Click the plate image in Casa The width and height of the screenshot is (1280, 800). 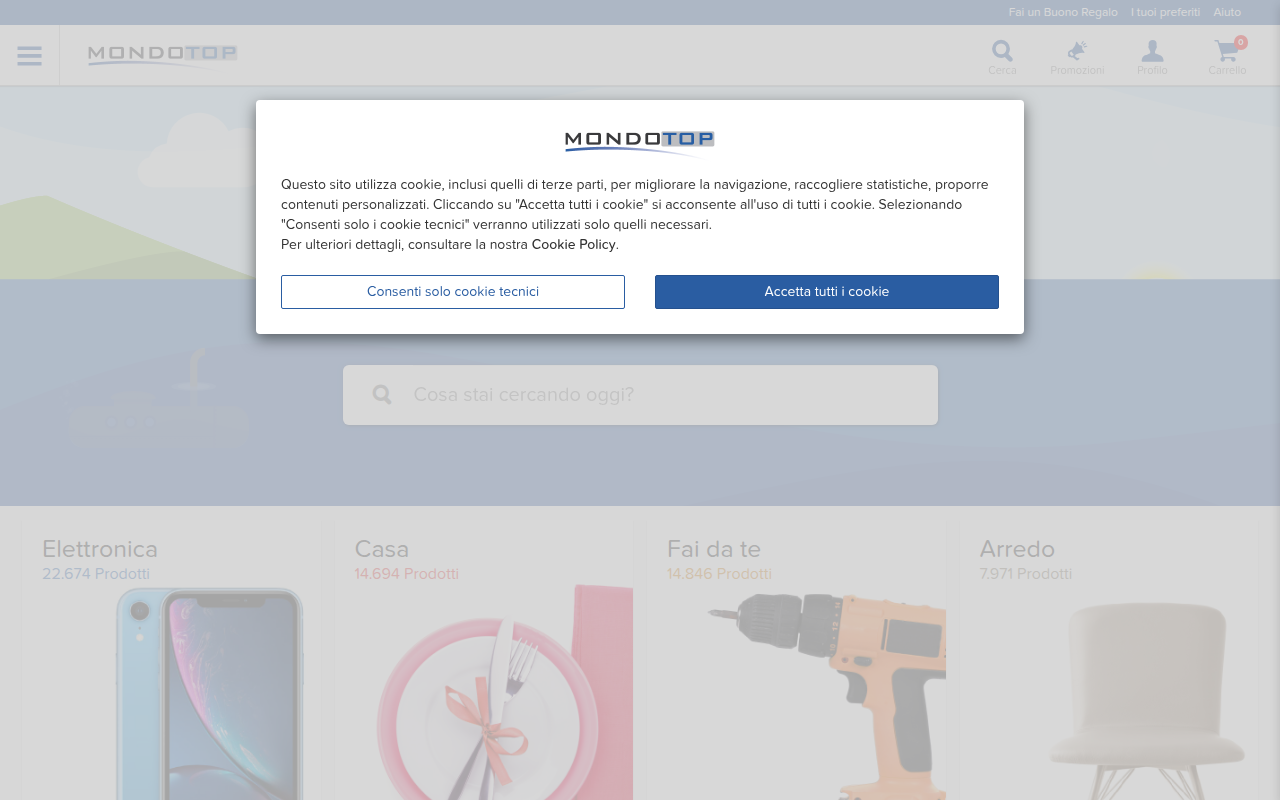pos(503,693)
